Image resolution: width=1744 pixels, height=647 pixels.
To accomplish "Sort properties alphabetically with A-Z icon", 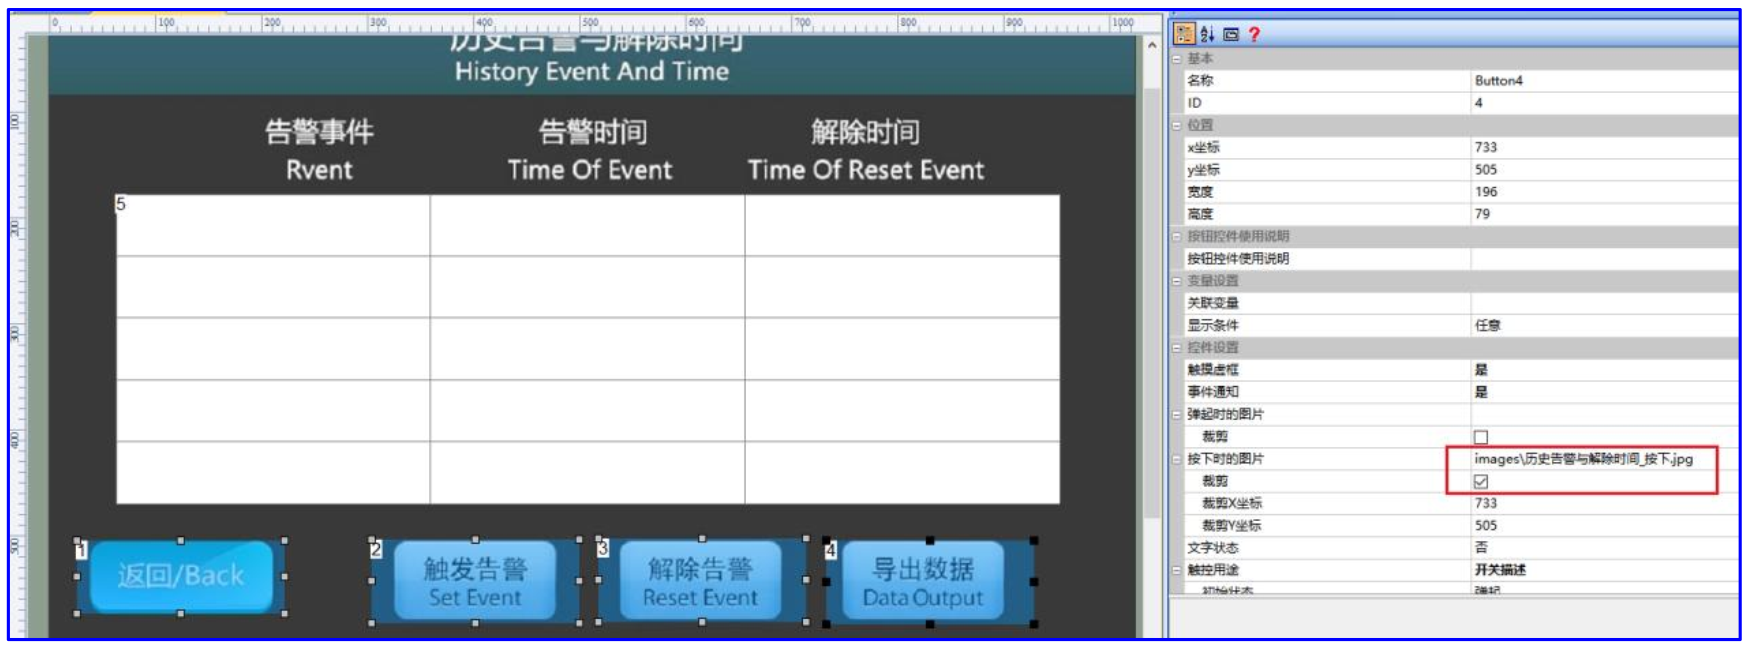I will [x=1207, y=34].
